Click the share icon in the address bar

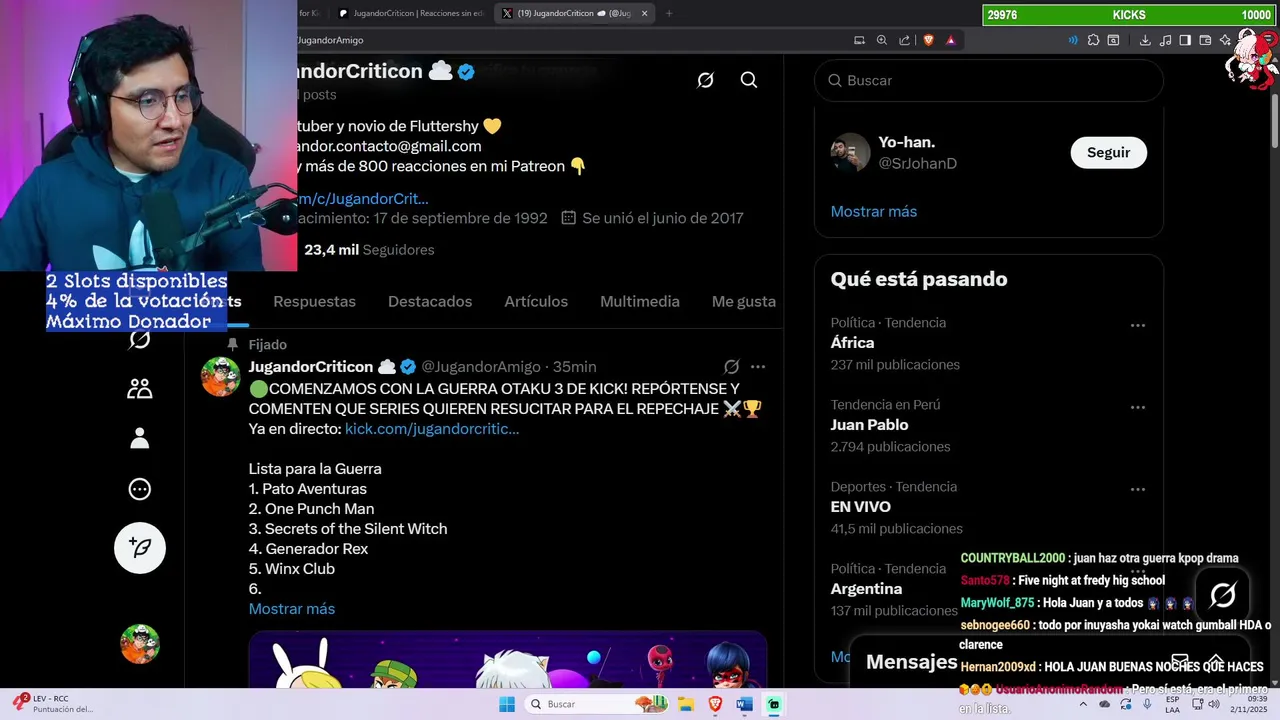tap(905, 40)
